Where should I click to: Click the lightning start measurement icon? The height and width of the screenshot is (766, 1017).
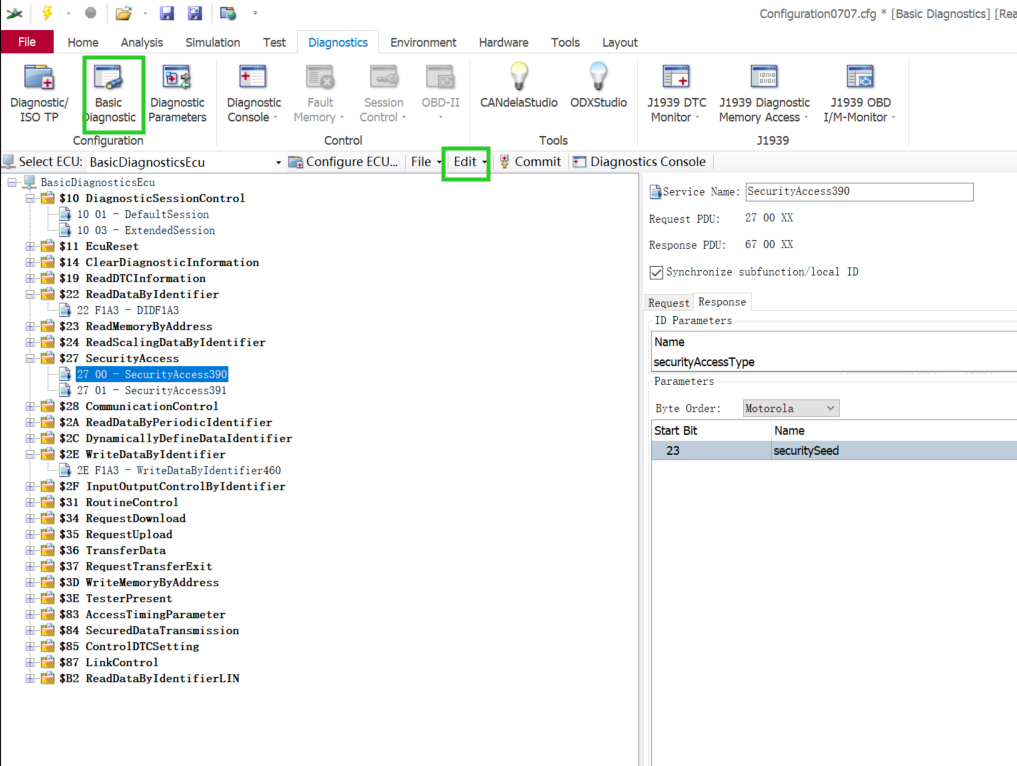pyautogui.click(x=47, y=13)
